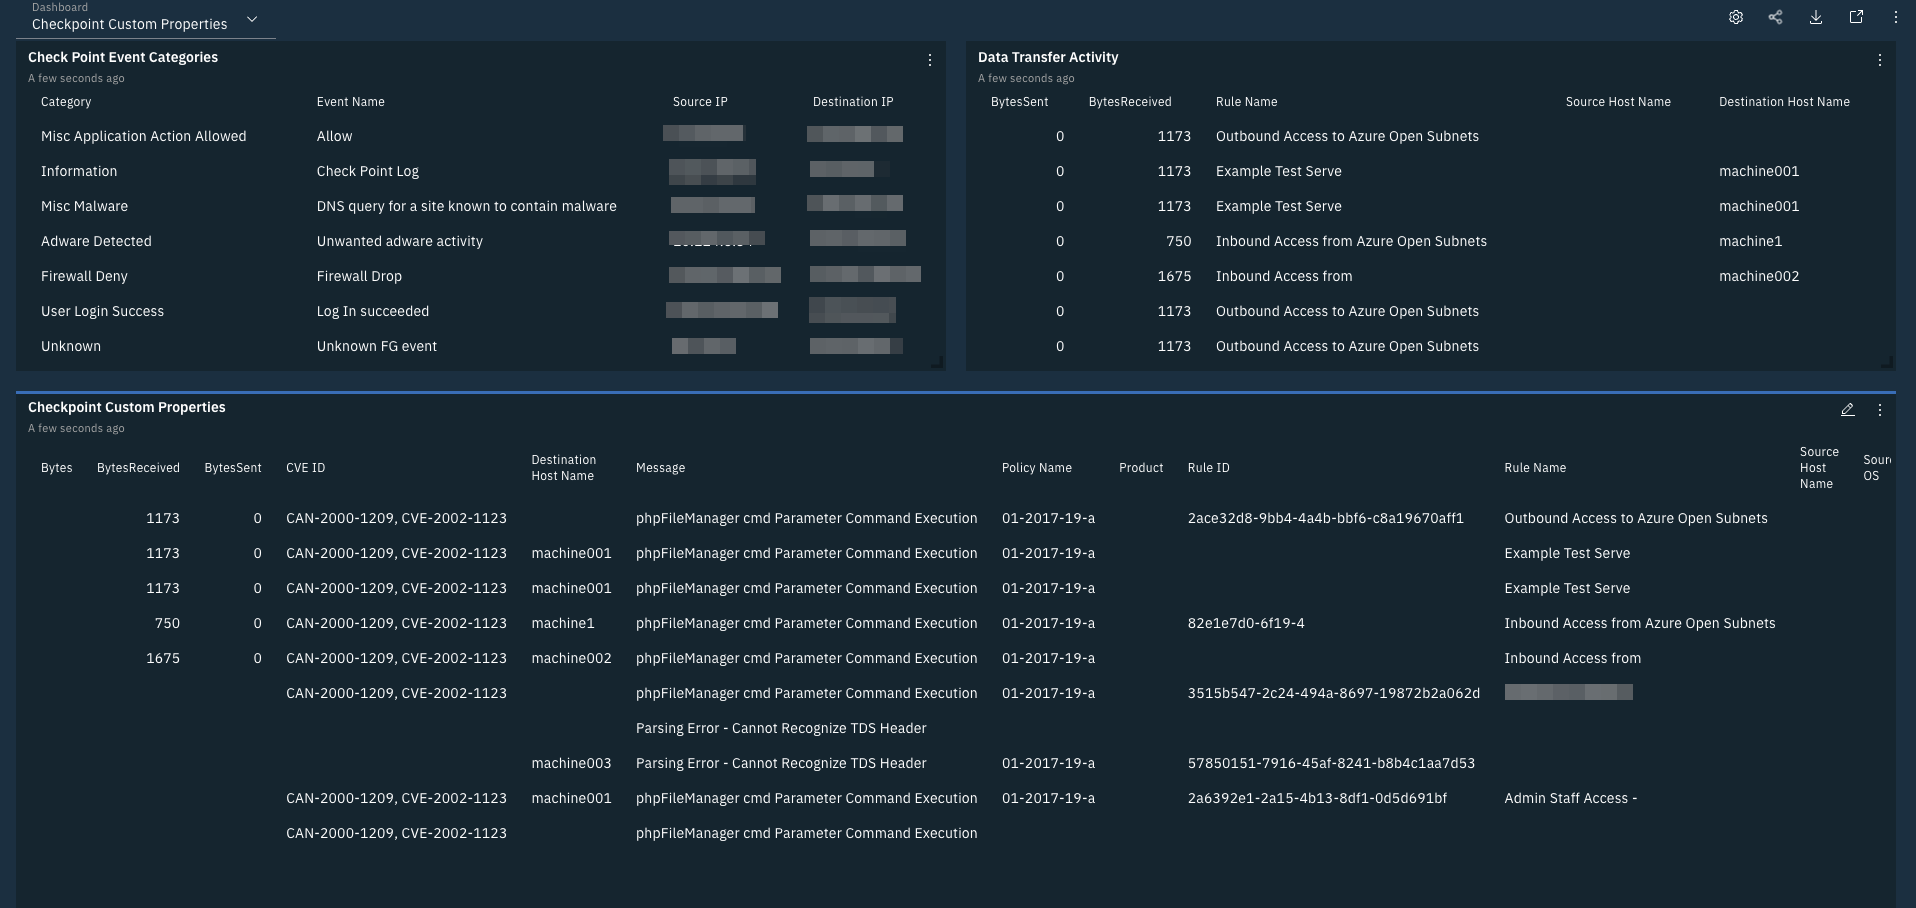Open the Check Point Event Categories kebab menu
This screenshot has height=908, width=1916.
coord(930,60)
